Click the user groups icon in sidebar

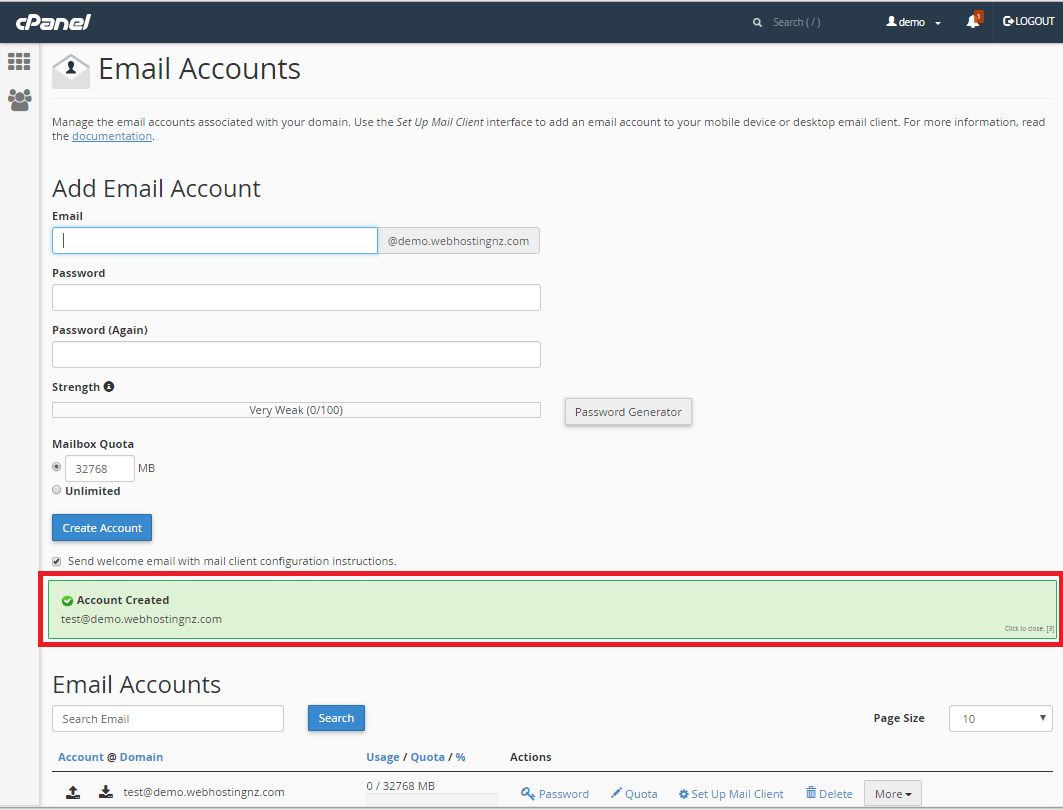click(18, 99)
